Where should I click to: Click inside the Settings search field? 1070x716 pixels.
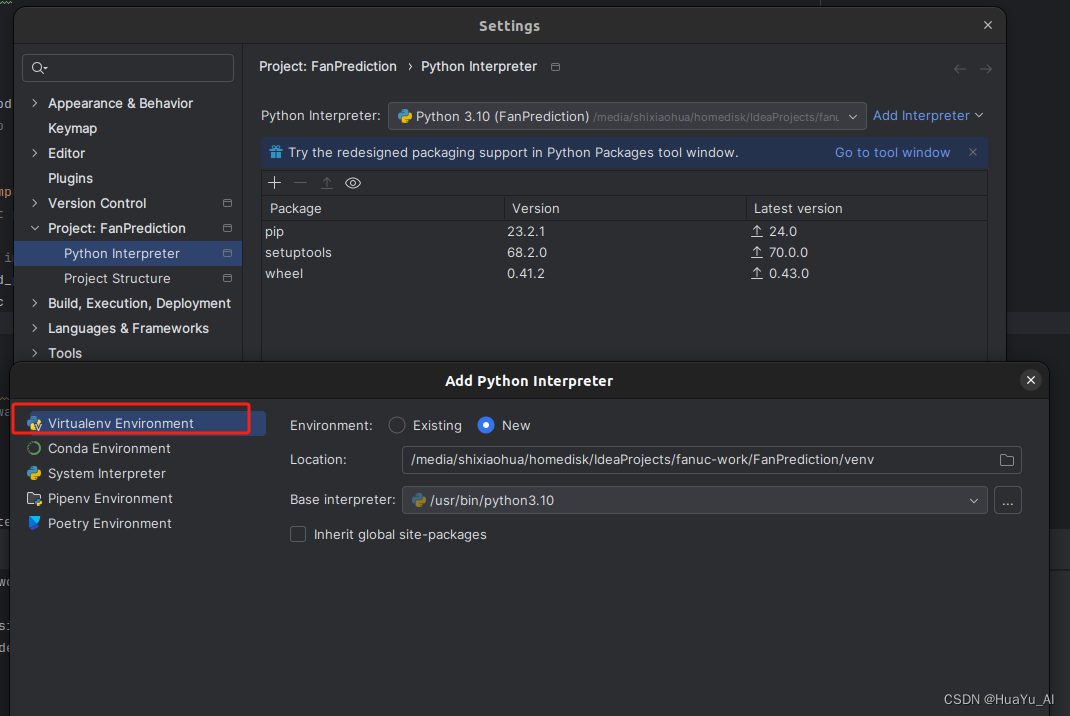[x=128, y=68]
